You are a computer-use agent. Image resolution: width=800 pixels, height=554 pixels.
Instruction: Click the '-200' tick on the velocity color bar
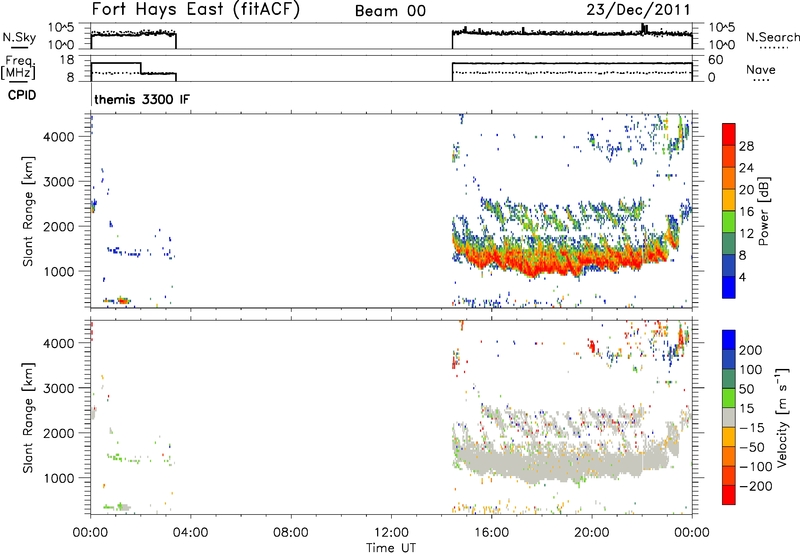[755, 486]
